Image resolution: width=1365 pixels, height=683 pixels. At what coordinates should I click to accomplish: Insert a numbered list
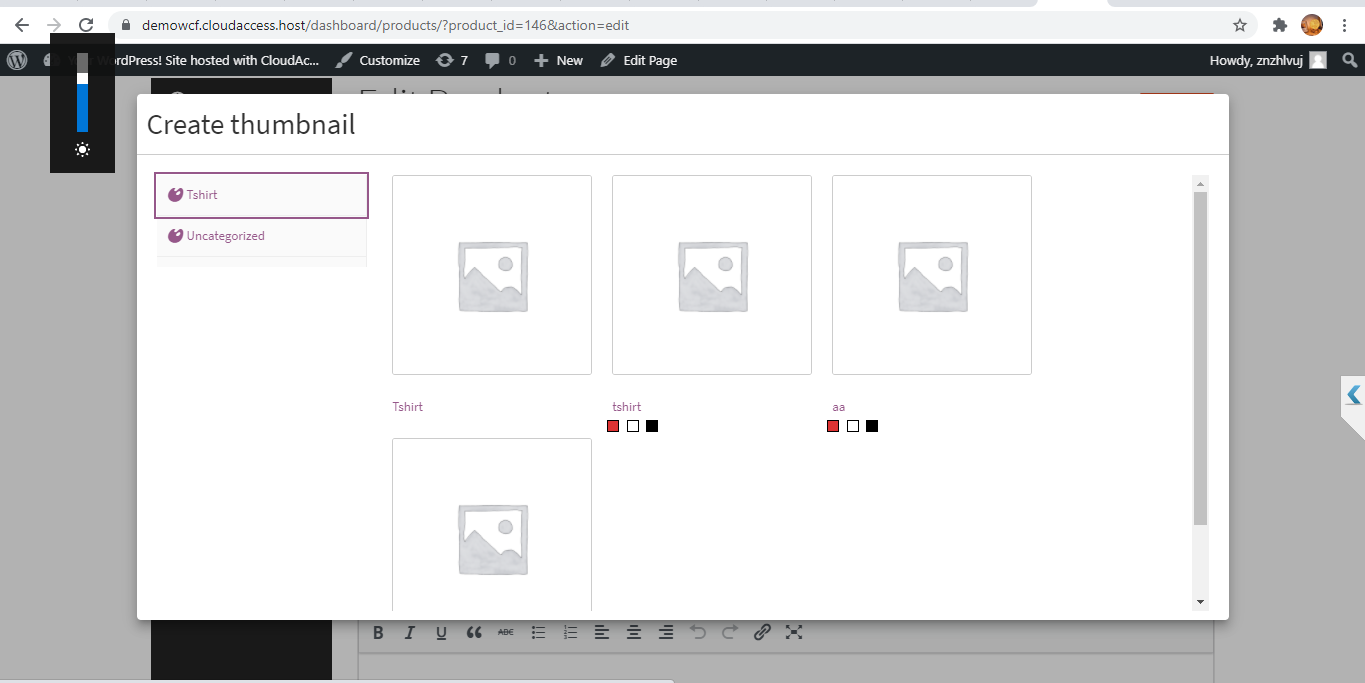point(570,632)
